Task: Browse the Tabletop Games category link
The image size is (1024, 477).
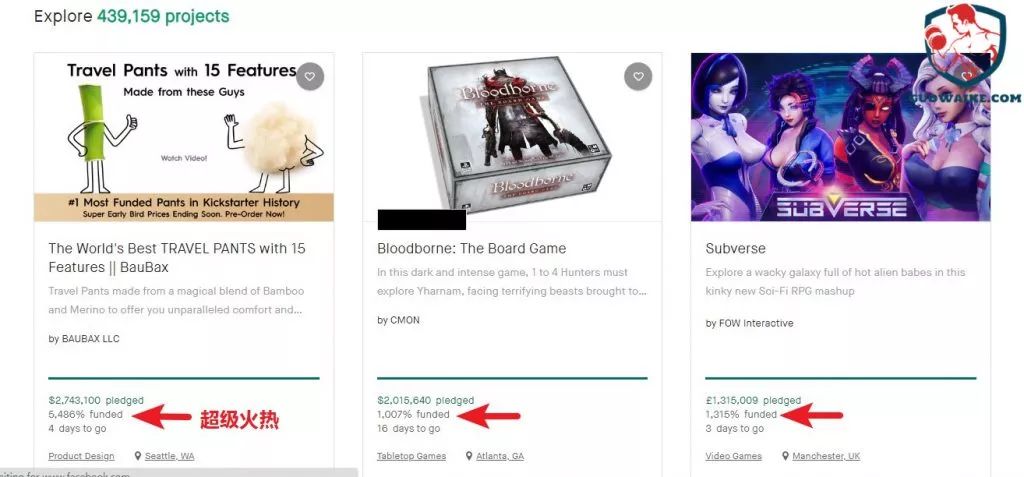Action: click(x=411, y=456)
